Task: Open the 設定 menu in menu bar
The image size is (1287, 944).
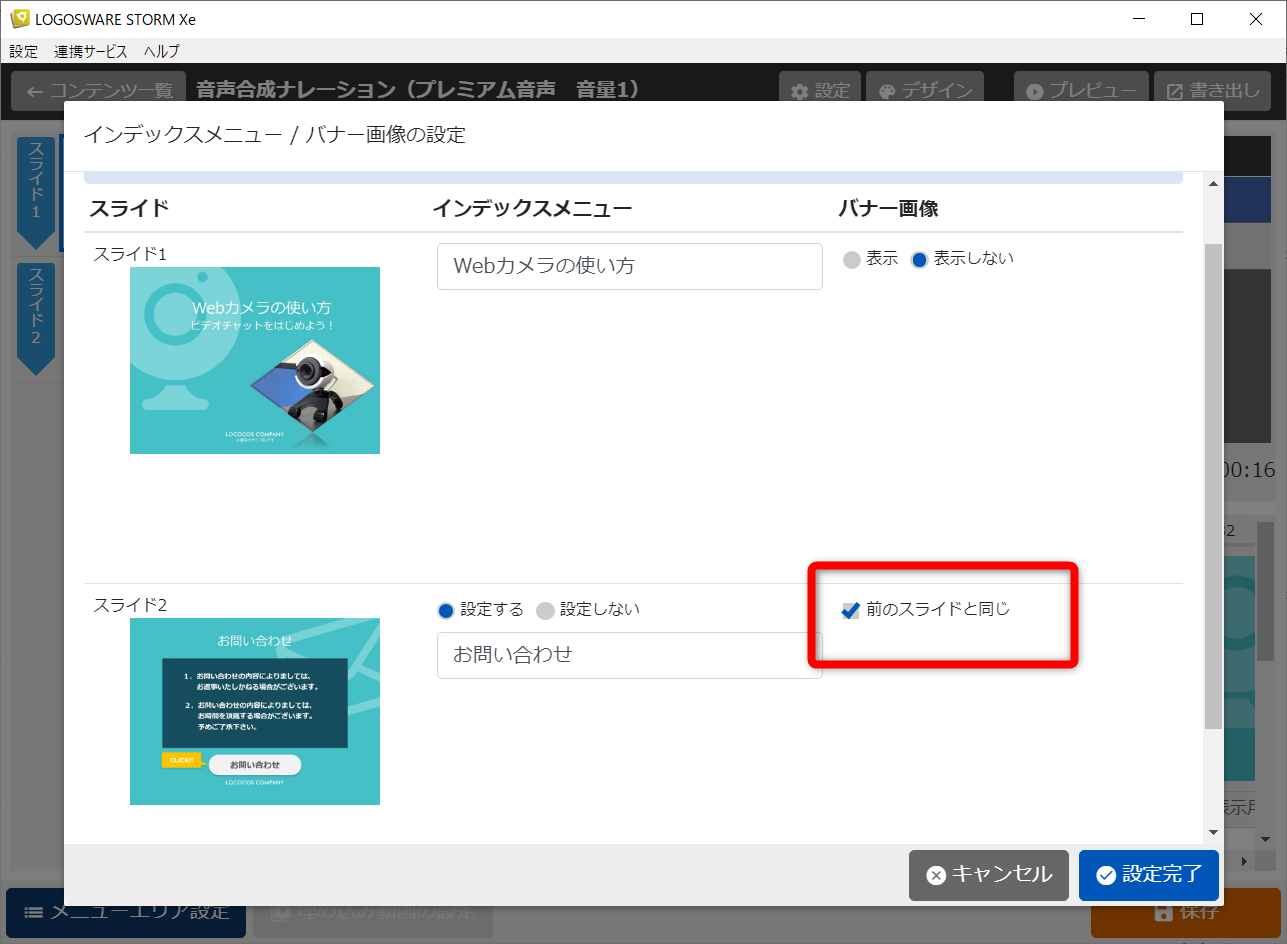Action: [23, 52]
